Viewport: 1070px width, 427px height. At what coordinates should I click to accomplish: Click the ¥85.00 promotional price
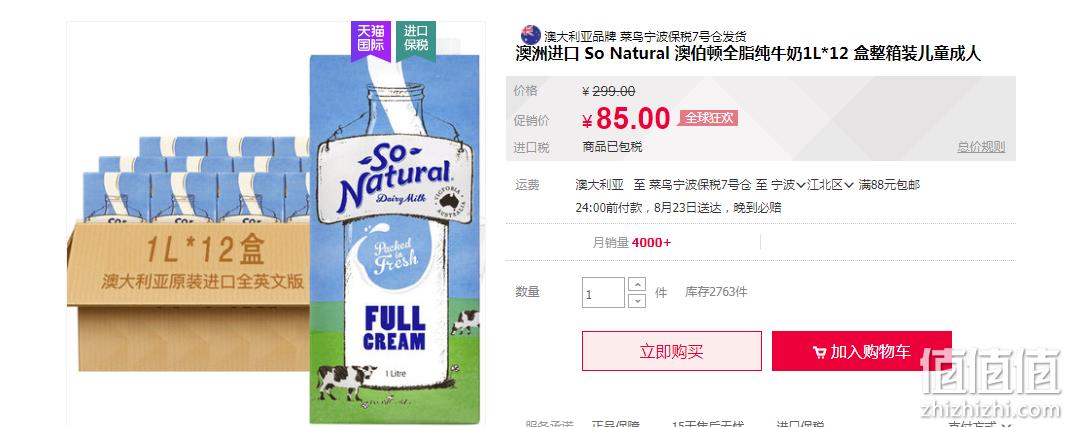click(x=626, y=119)
